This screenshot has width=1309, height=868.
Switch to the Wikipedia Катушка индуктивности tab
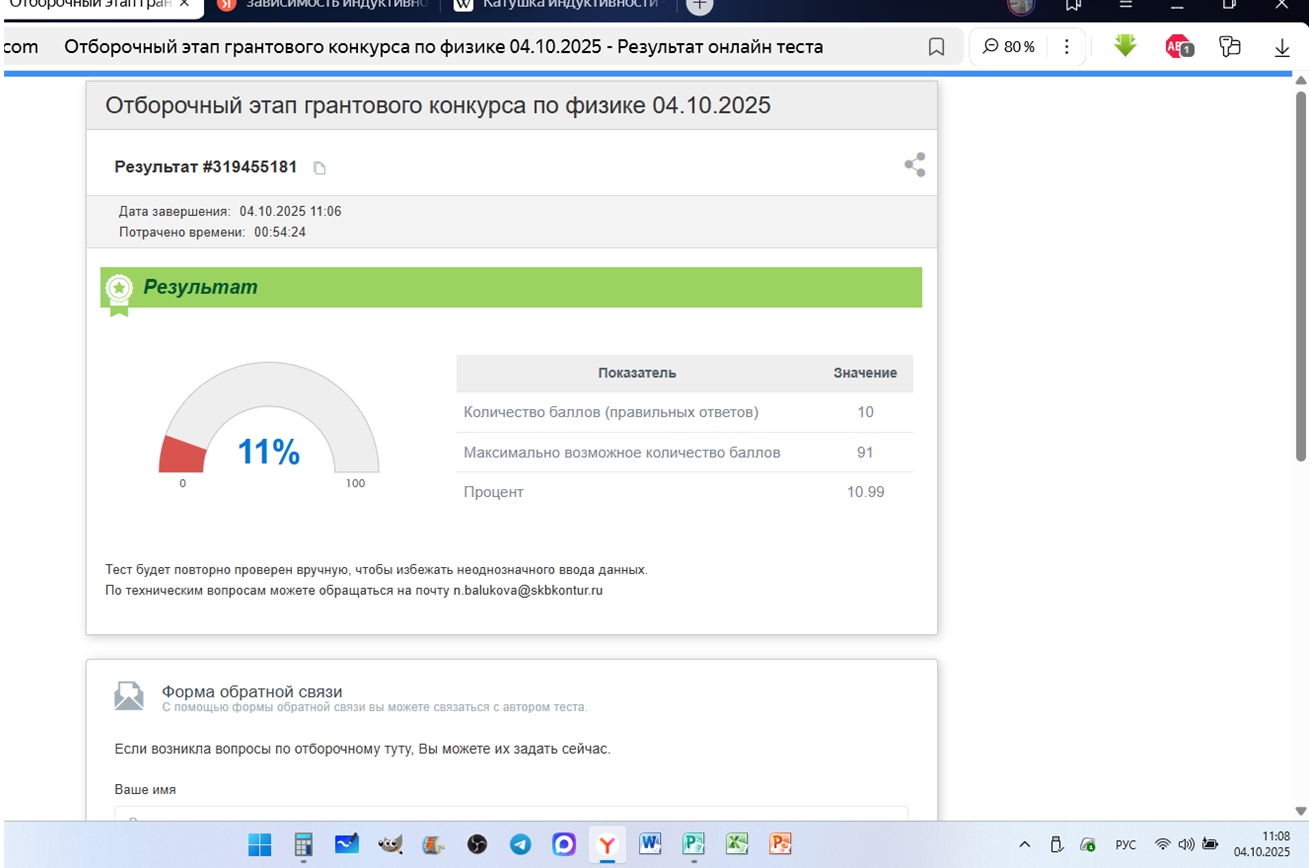(560, 5)
